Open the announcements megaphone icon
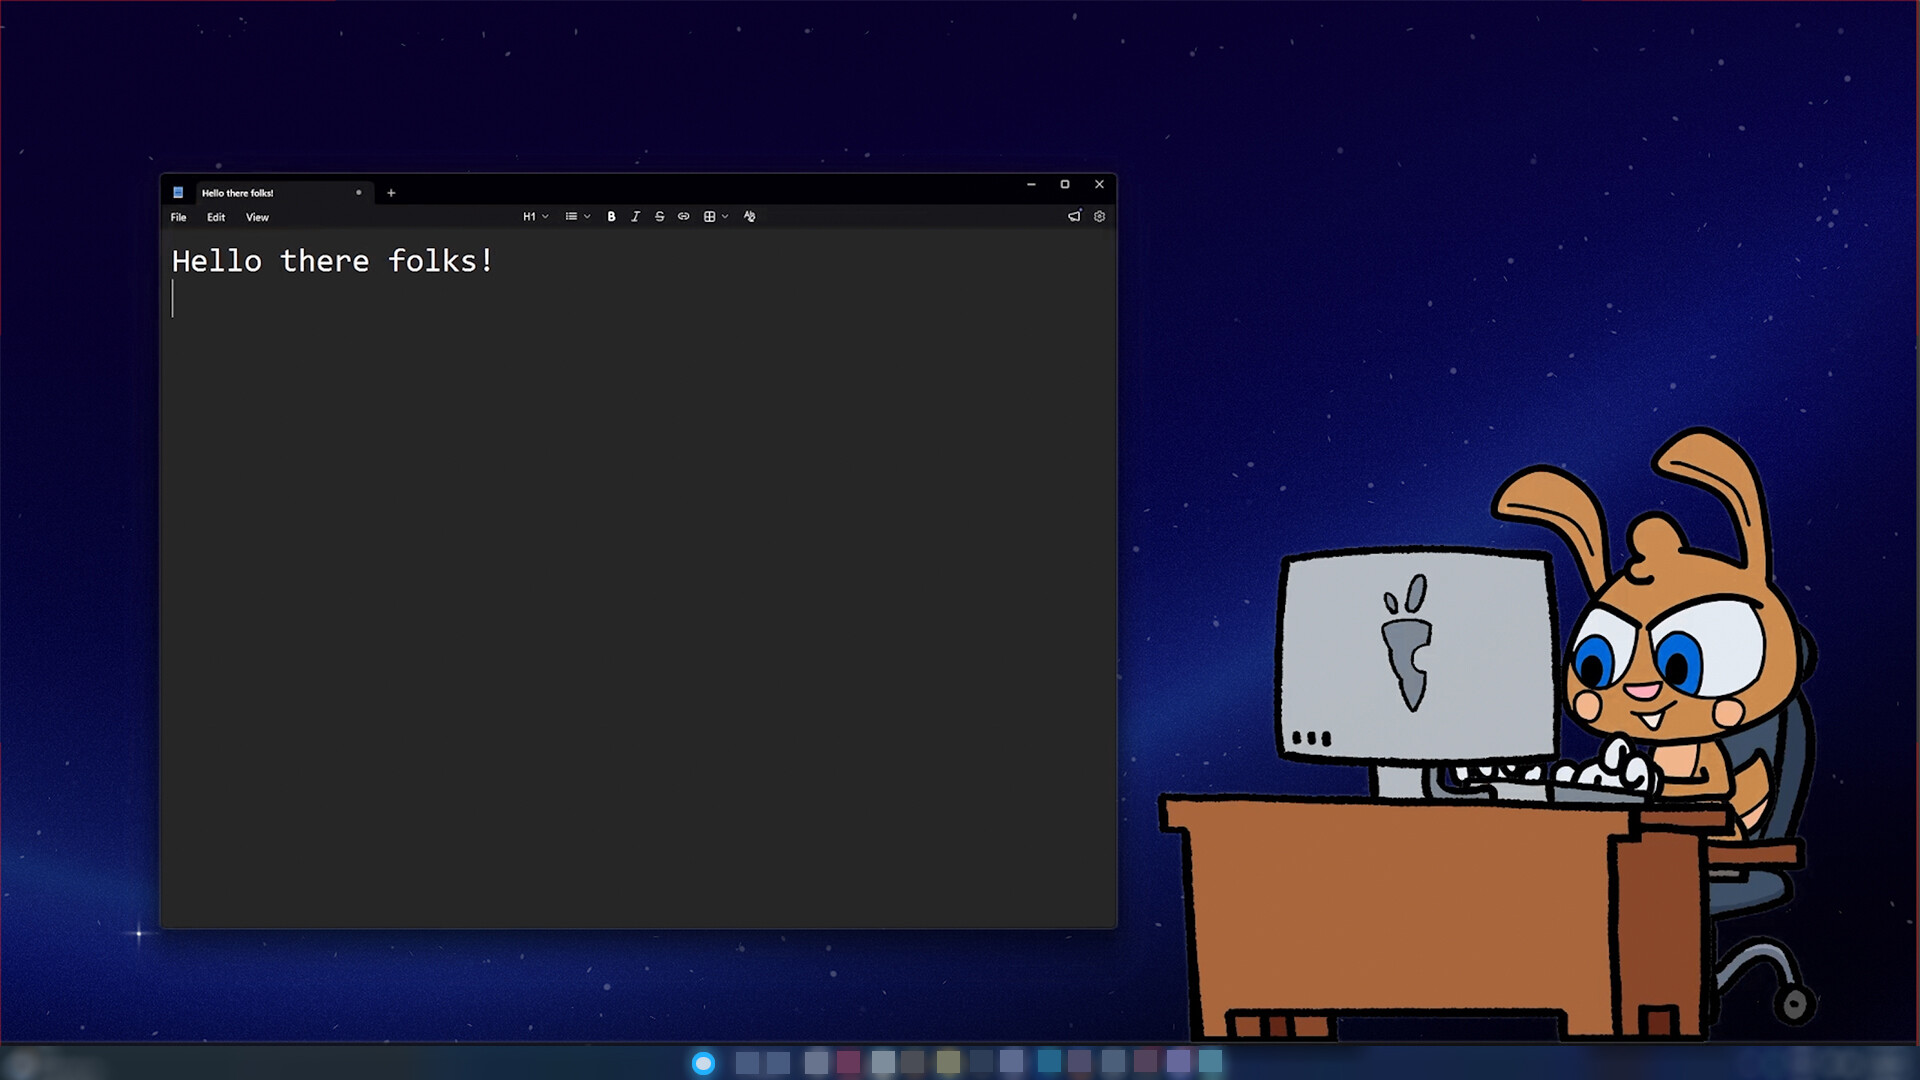The height and width of the screenshot is (1080, 1920). pyautogui.click(x=1074, y=216)
